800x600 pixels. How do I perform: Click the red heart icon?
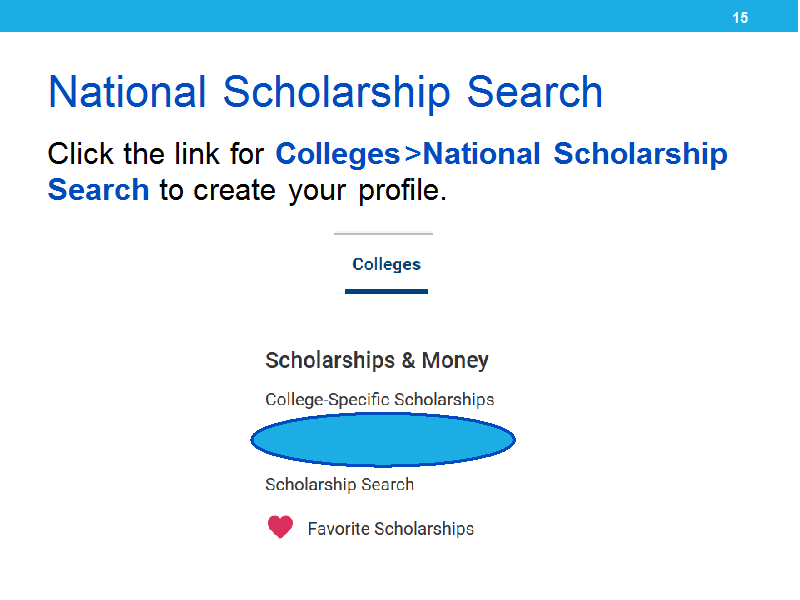280,527
